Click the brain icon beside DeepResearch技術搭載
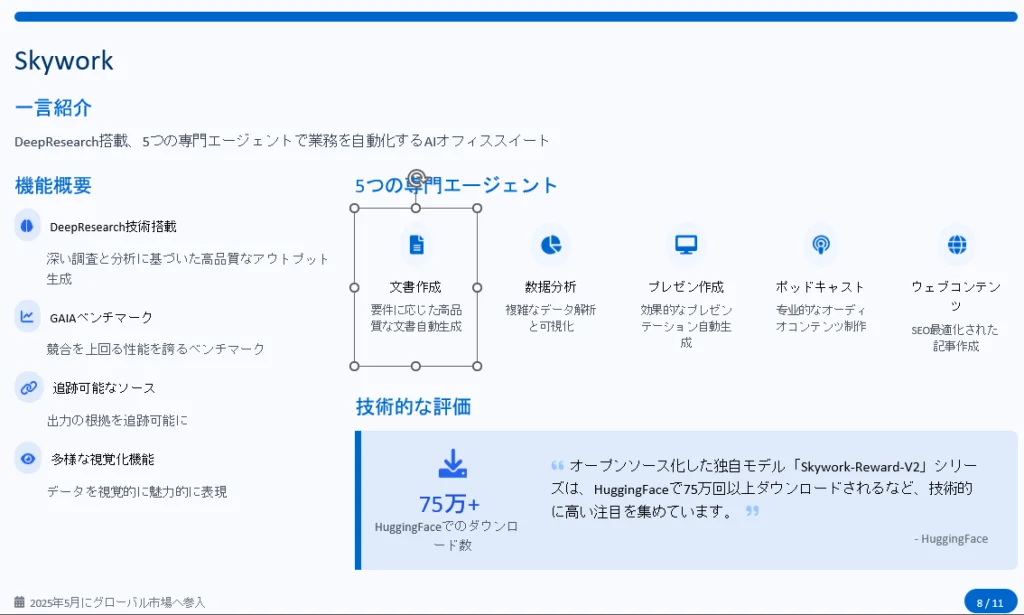The width and height of the screenshot is (1024, 615). pyautogui.click(x=27, y=226)
